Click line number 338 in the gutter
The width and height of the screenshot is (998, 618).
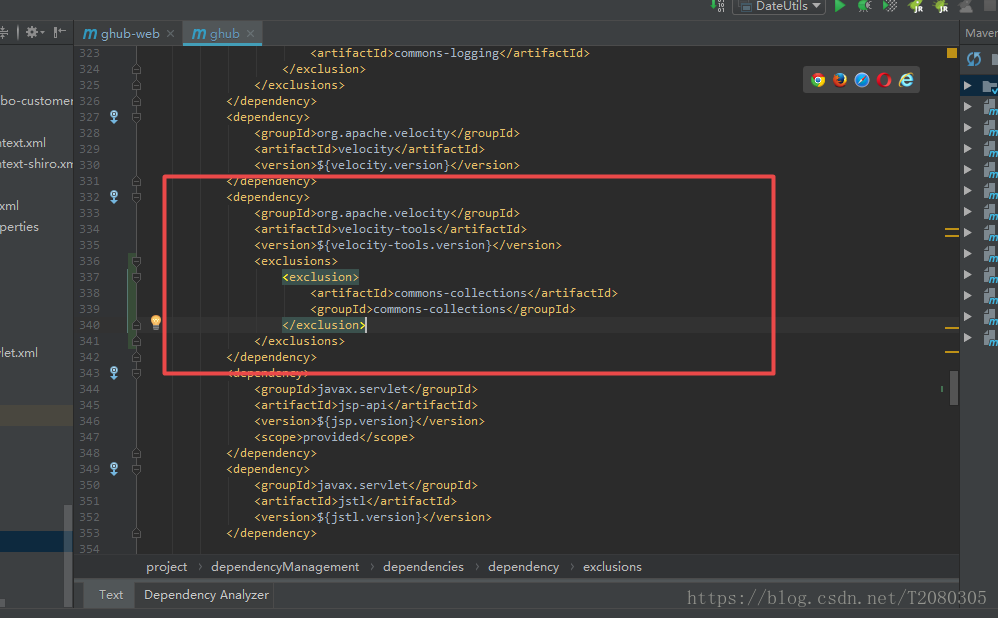(x=90, y=293)
